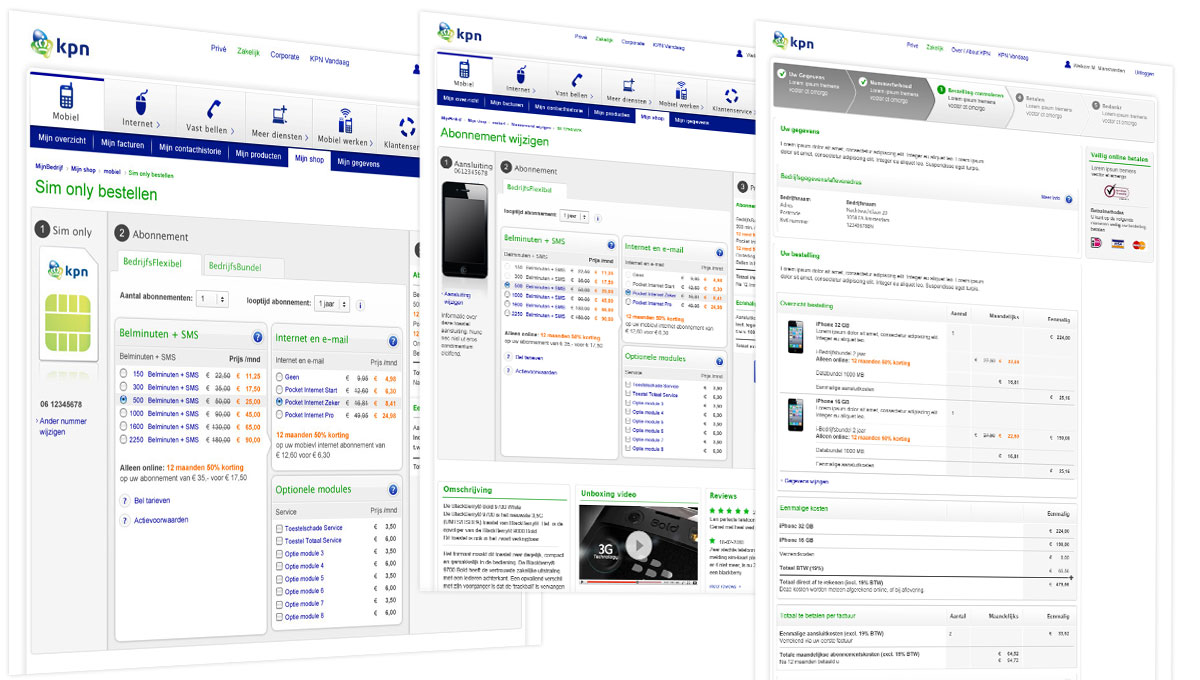The image size is (1200, 680).
Task: Select Pocket Internet Start radio, left window
Action: tap(279, 390)
